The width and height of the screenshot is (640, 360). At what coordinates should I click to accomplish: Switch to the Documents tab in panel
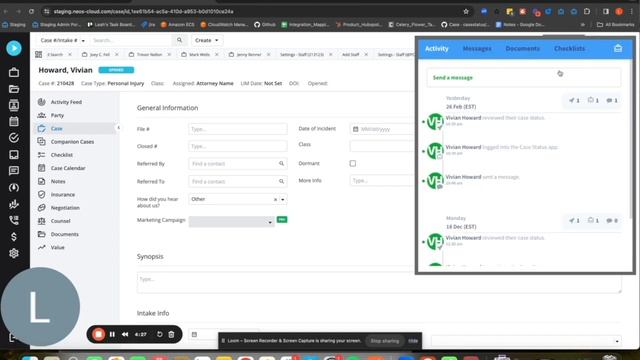tap(522, 48)
